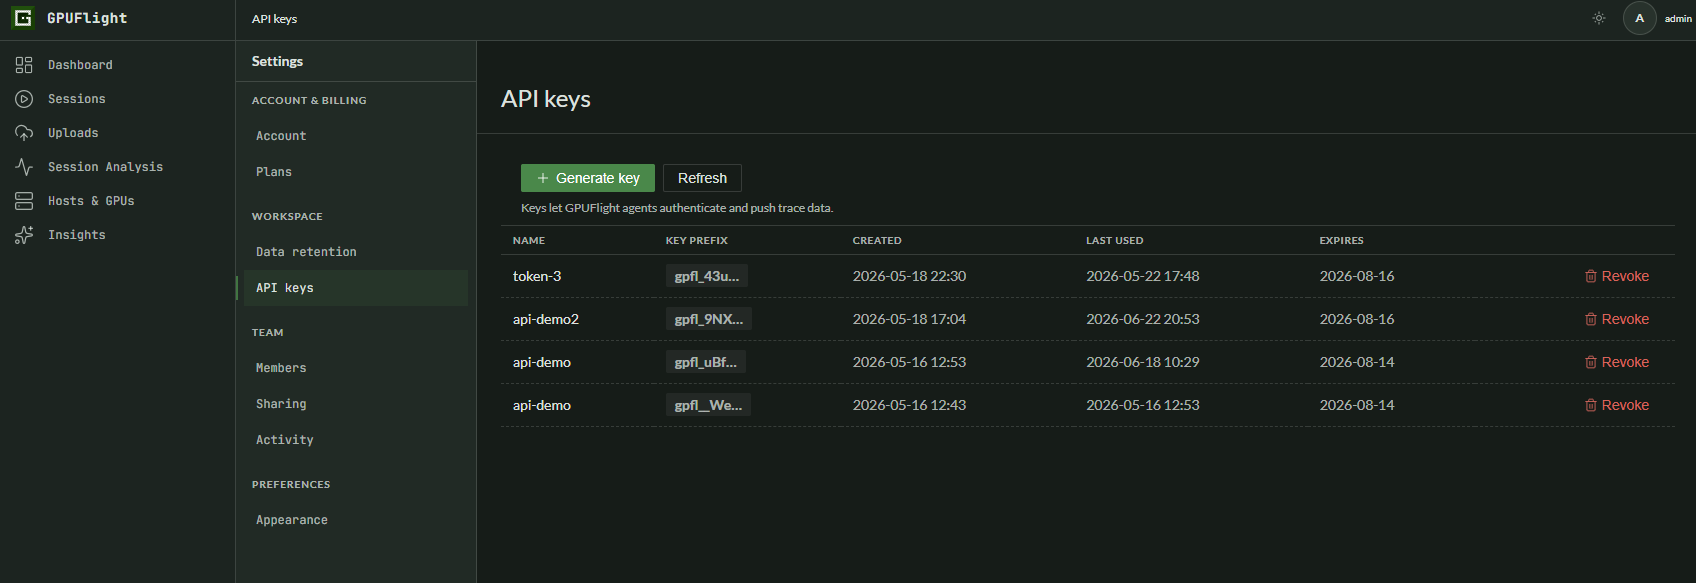Click the NAME column header
Viewport: 1696px width, 583px height.
(529, 241)
